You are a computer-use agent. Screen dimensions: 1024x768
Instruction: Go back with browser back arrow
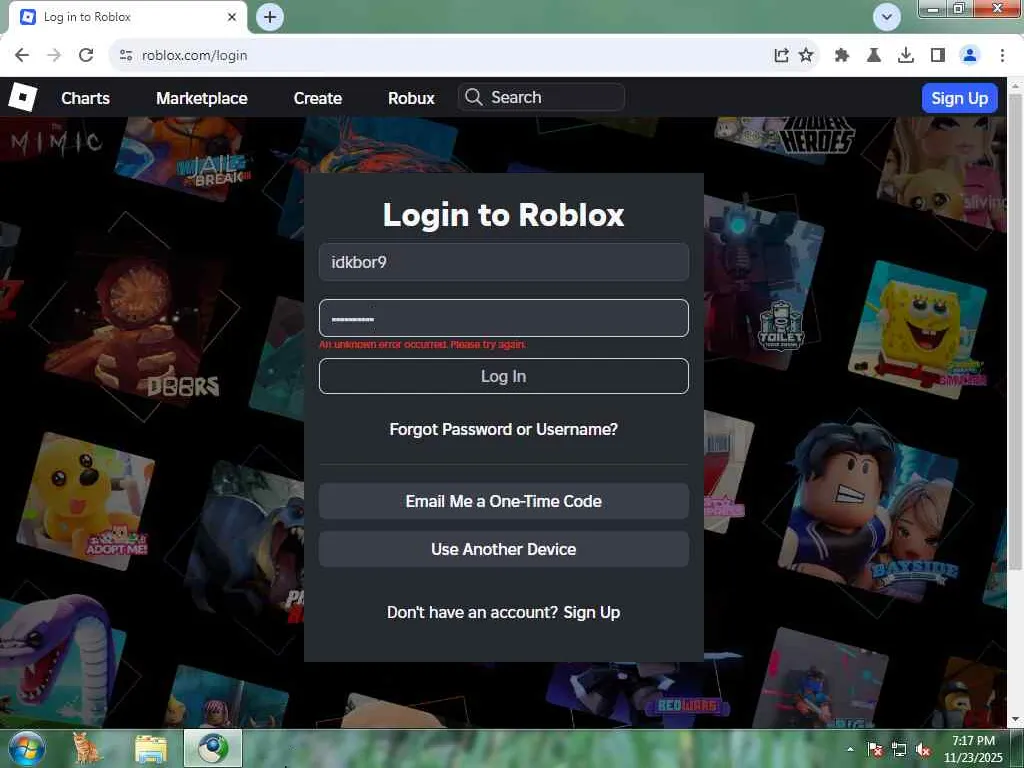[x=22, y=55]
